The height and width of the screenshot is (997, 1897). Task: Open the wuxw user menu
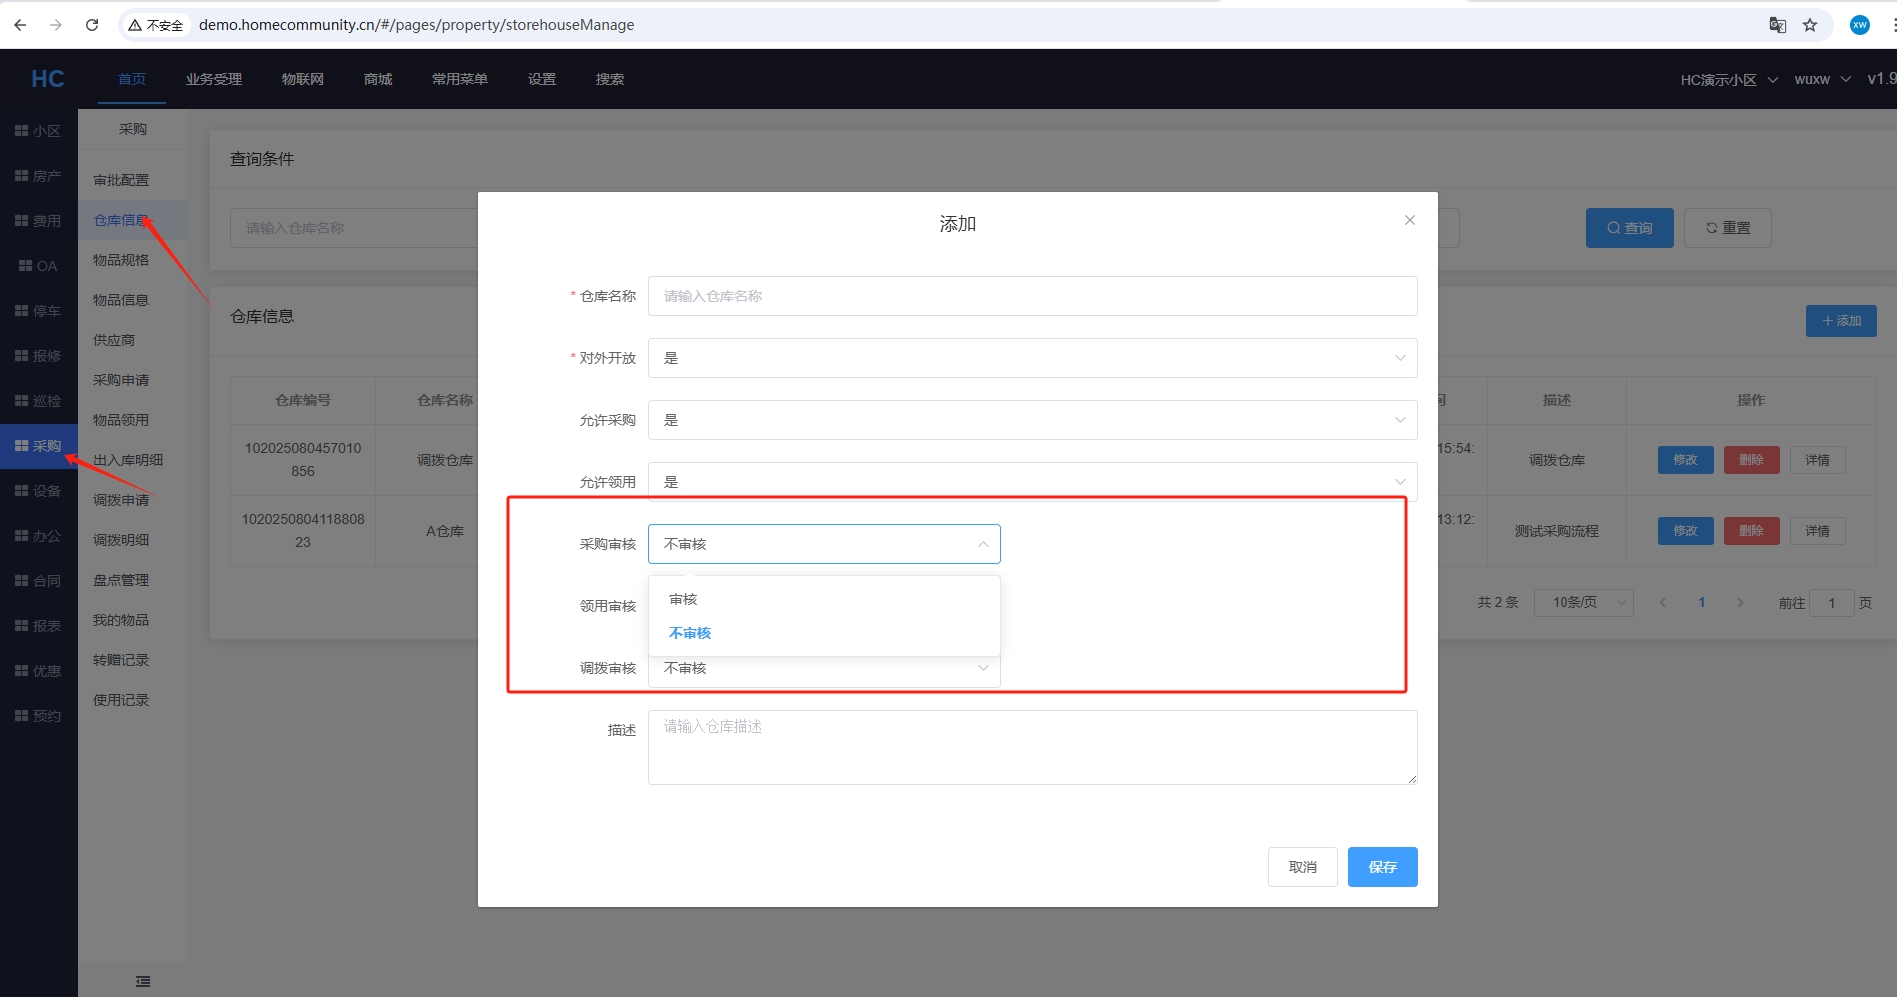click(1822, 80)
